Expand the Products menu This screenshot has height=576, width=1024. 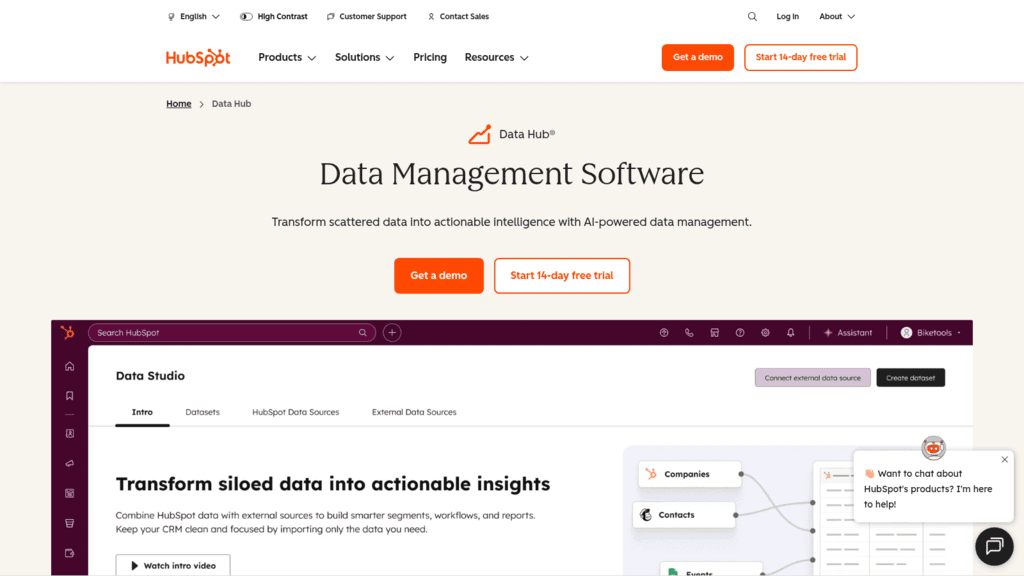pos(287,57)
